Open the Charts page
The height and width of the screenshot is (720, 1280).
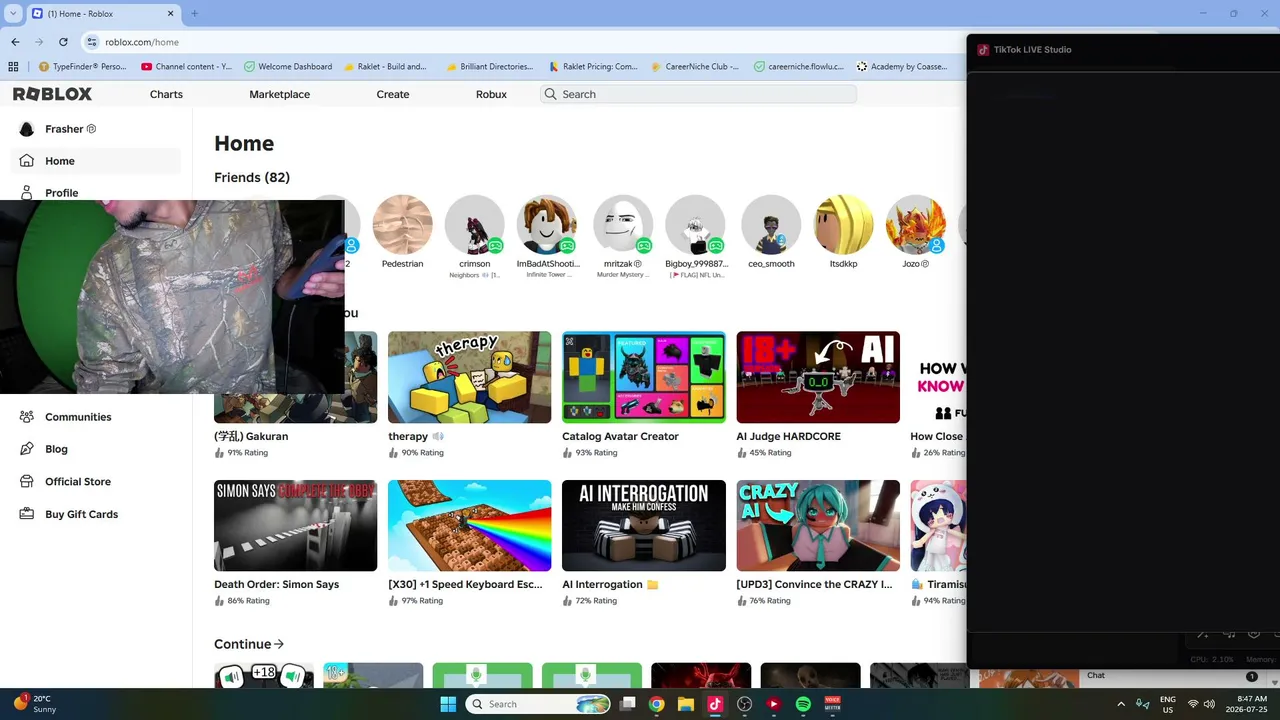coord(166,94)
